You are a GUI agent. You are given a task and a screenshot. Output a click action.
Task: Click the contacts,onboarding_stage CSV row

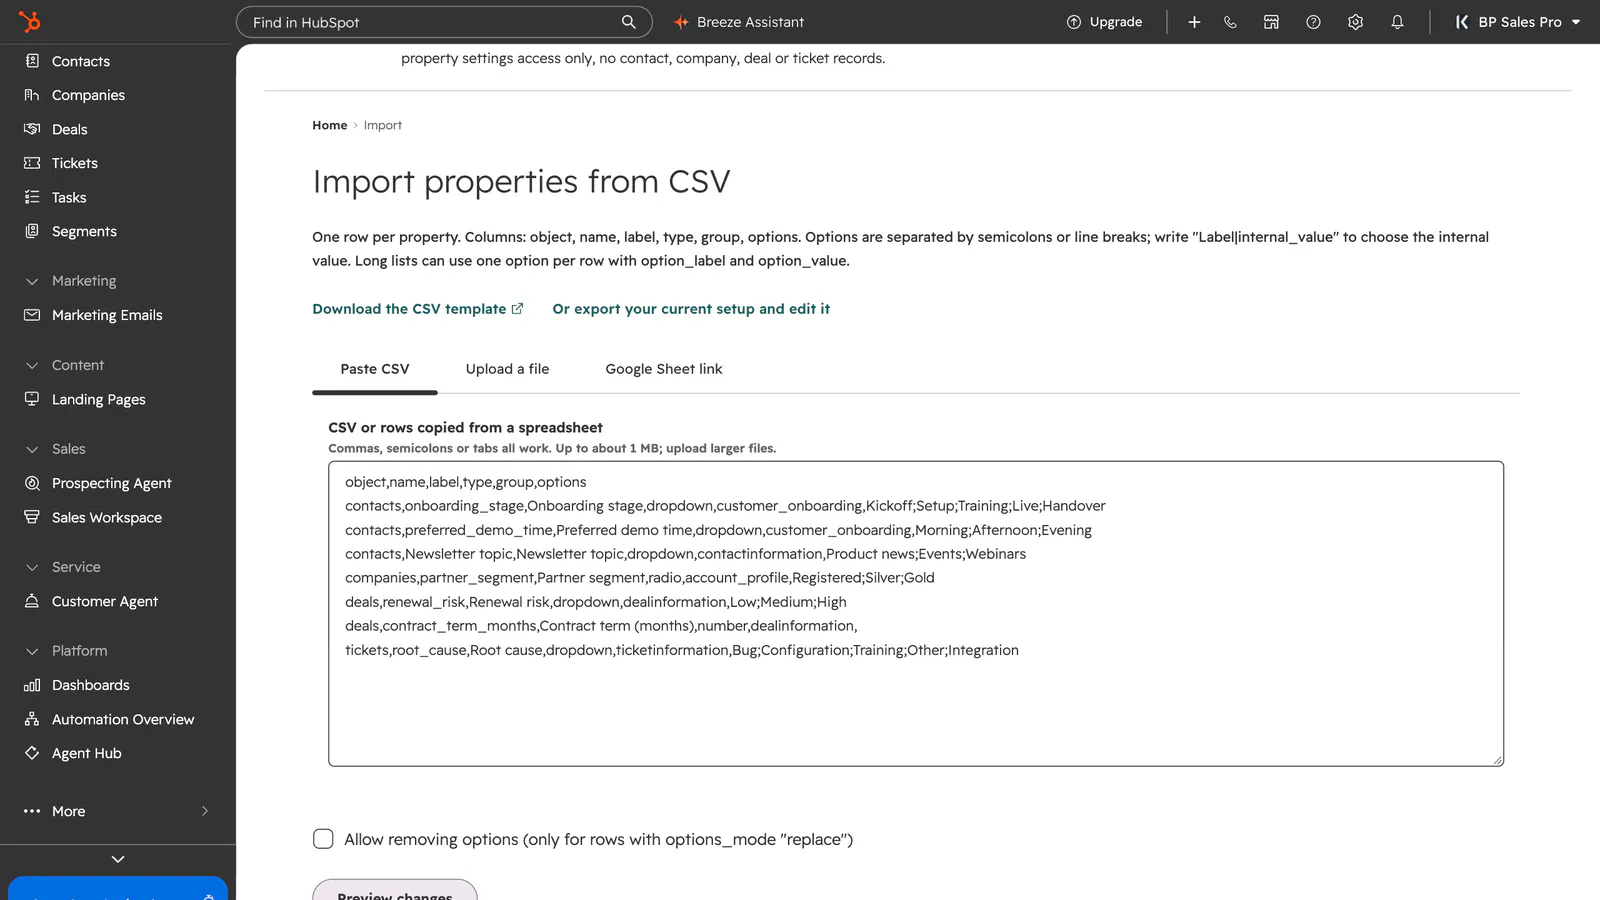click(x=725, y=506)
